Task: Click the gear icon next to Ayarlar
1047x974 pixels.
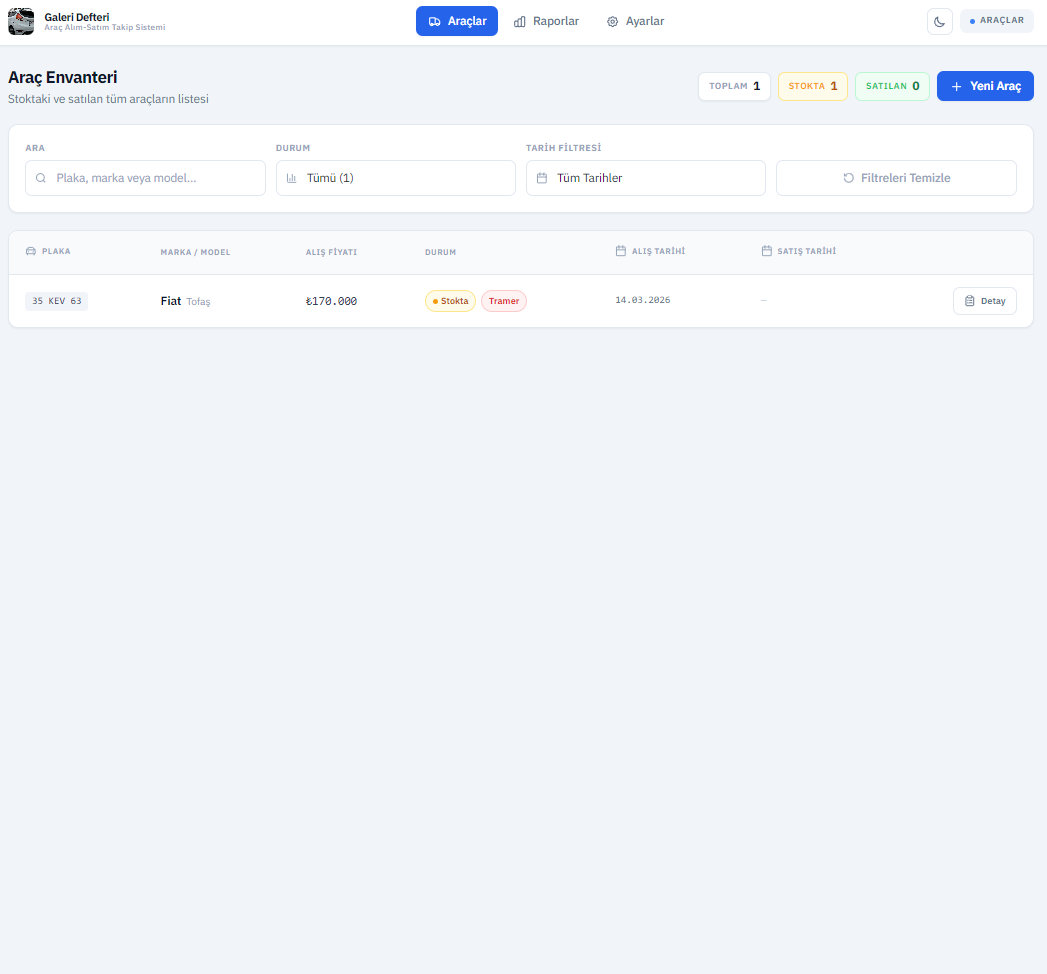Action: point(613,21)
